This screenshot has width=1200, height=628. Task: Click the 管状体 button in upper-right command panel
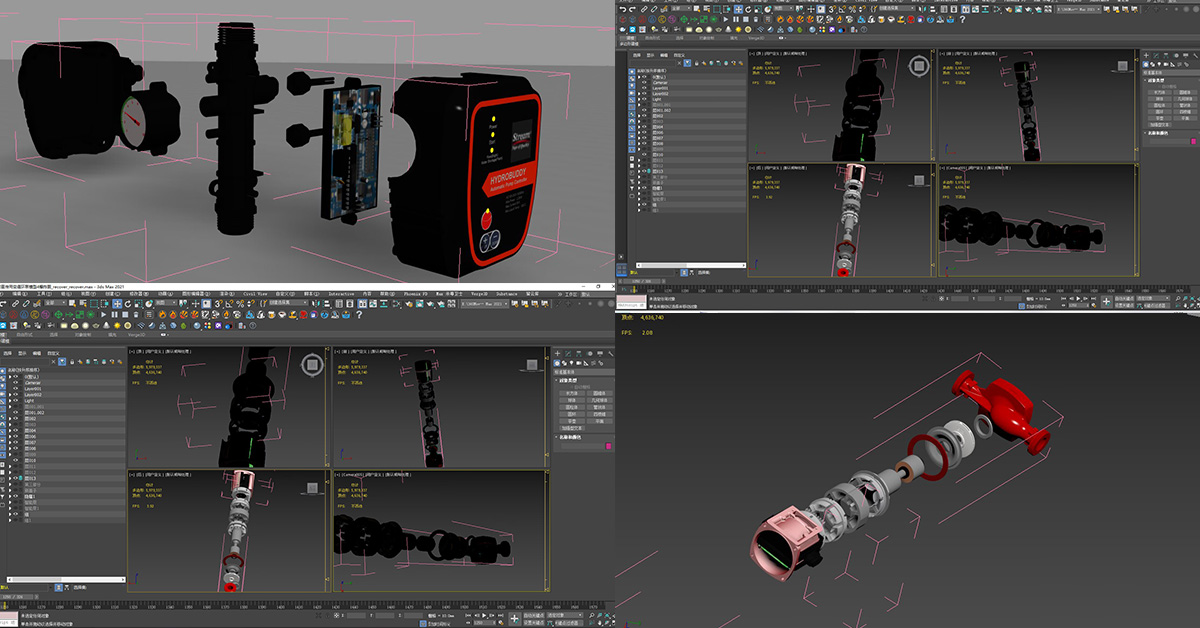tap(1185, 105)
